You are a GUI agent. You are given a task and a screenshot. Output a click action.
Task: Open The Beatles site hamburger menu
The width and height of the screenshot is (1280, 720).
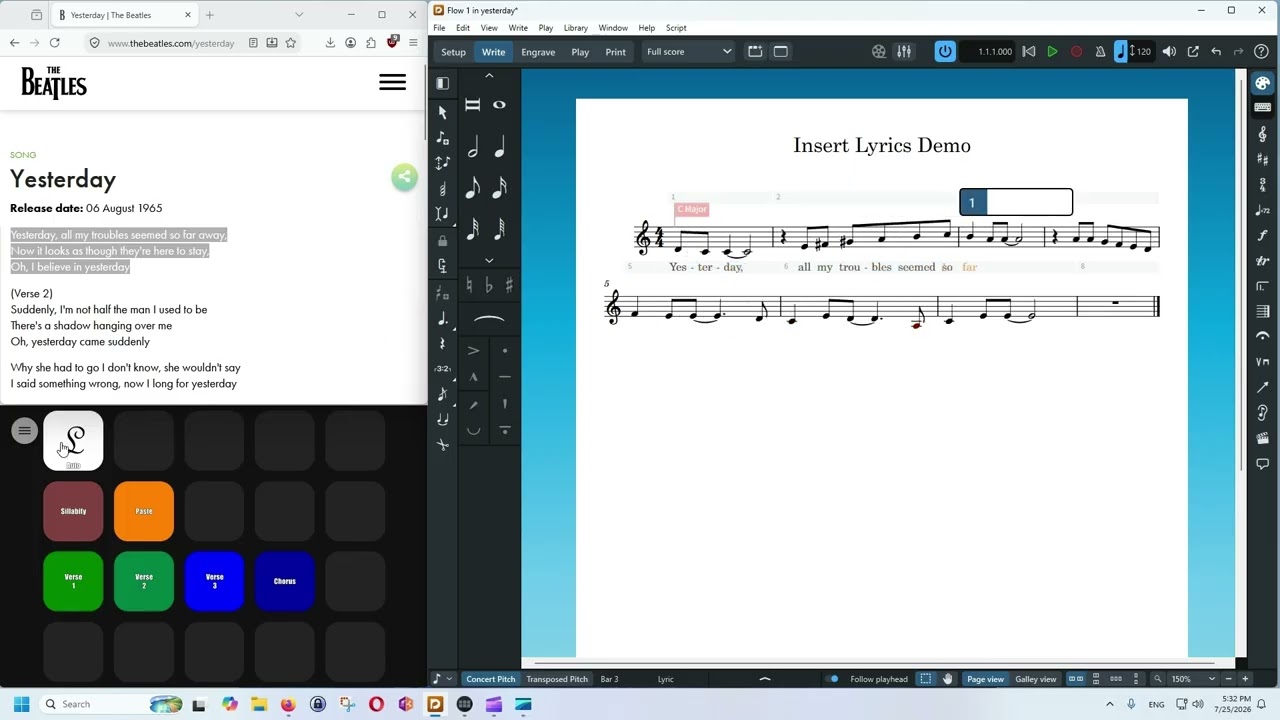pyautogui.click(x=393, y=83)
